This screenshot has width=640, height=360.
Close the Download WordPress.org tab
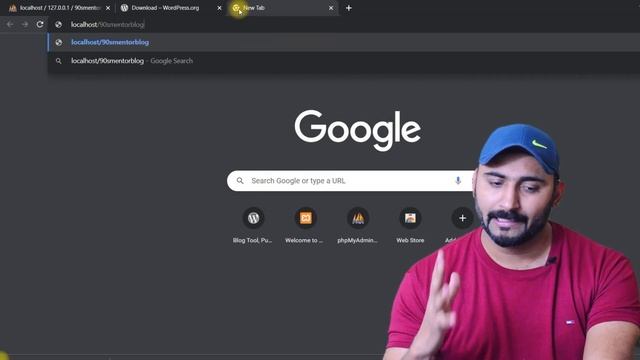click(219, 8)
